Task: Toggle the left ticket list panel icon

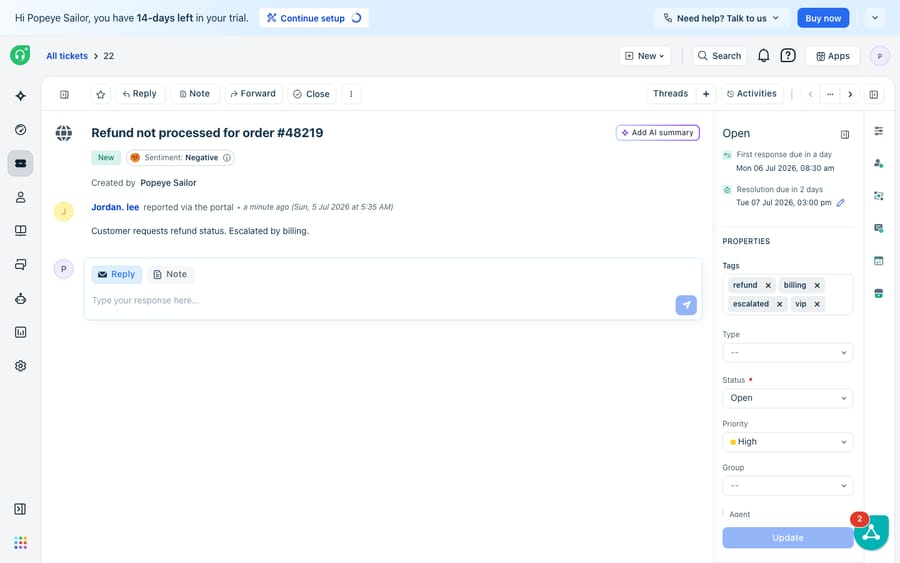Action: pyautogui.click(x=64, y=94)
